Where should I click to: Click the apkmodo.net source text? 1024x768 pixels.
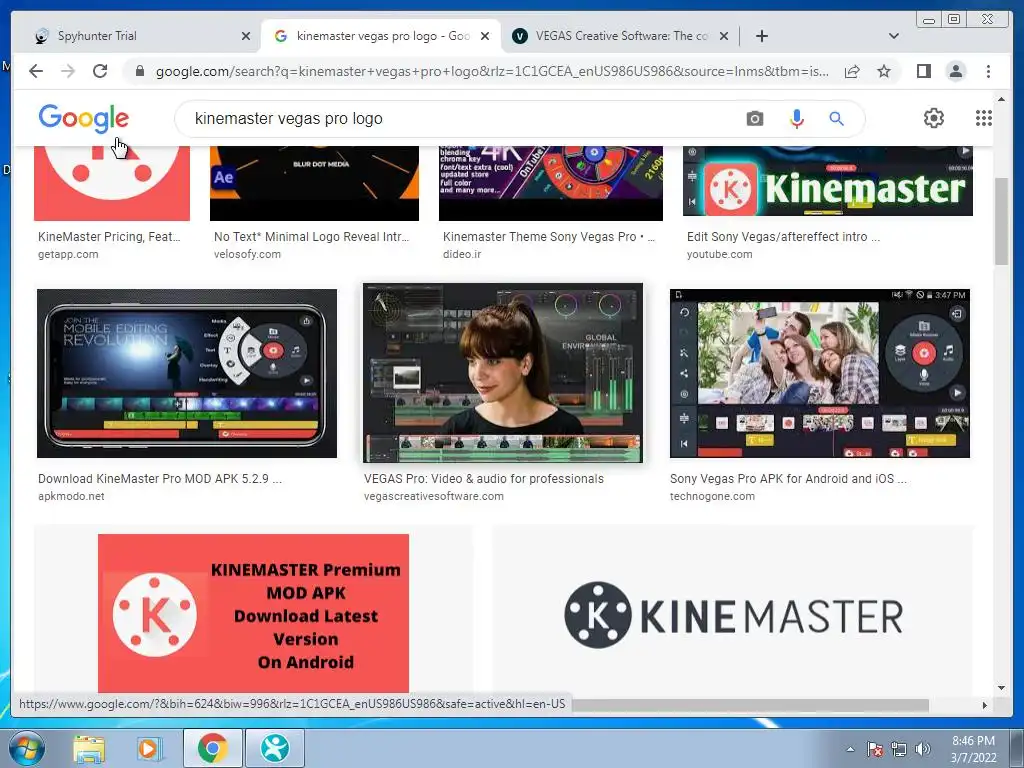tap(71, 496)
